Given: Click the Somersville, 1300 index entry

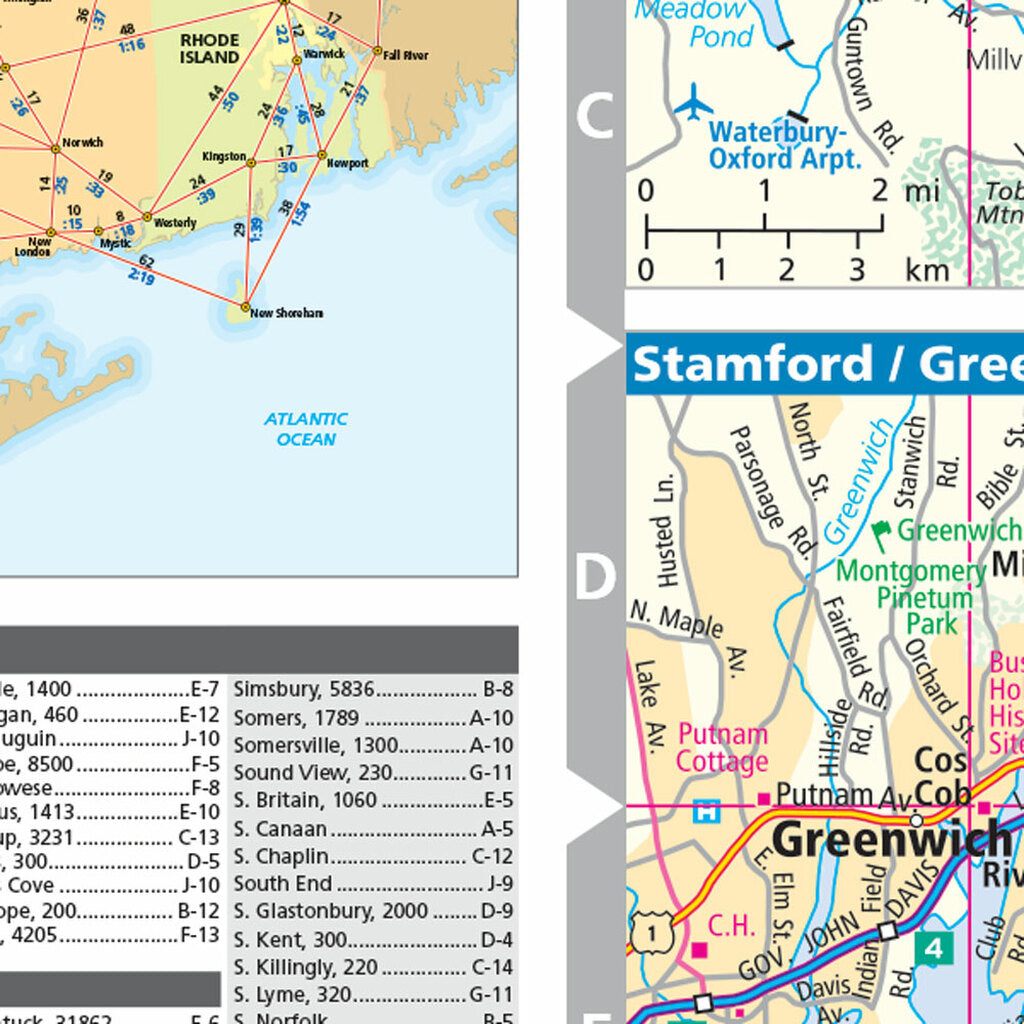Looking at the screenshot, I should coord(373,745).
